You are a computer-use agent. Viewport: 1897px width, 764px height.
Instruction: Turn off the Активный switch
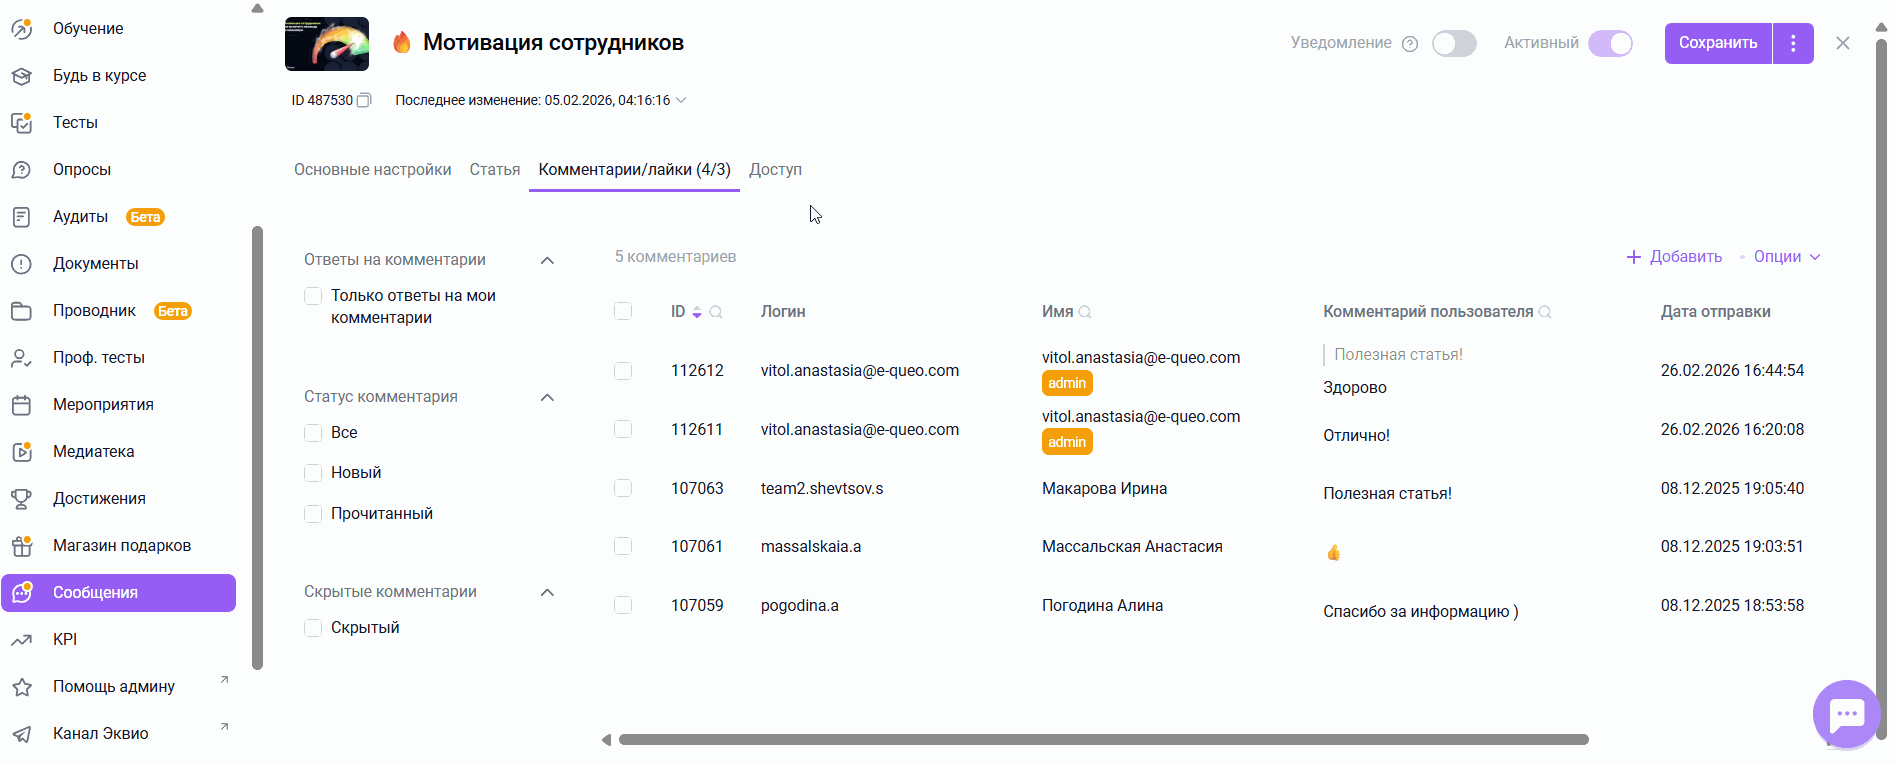1610,44
